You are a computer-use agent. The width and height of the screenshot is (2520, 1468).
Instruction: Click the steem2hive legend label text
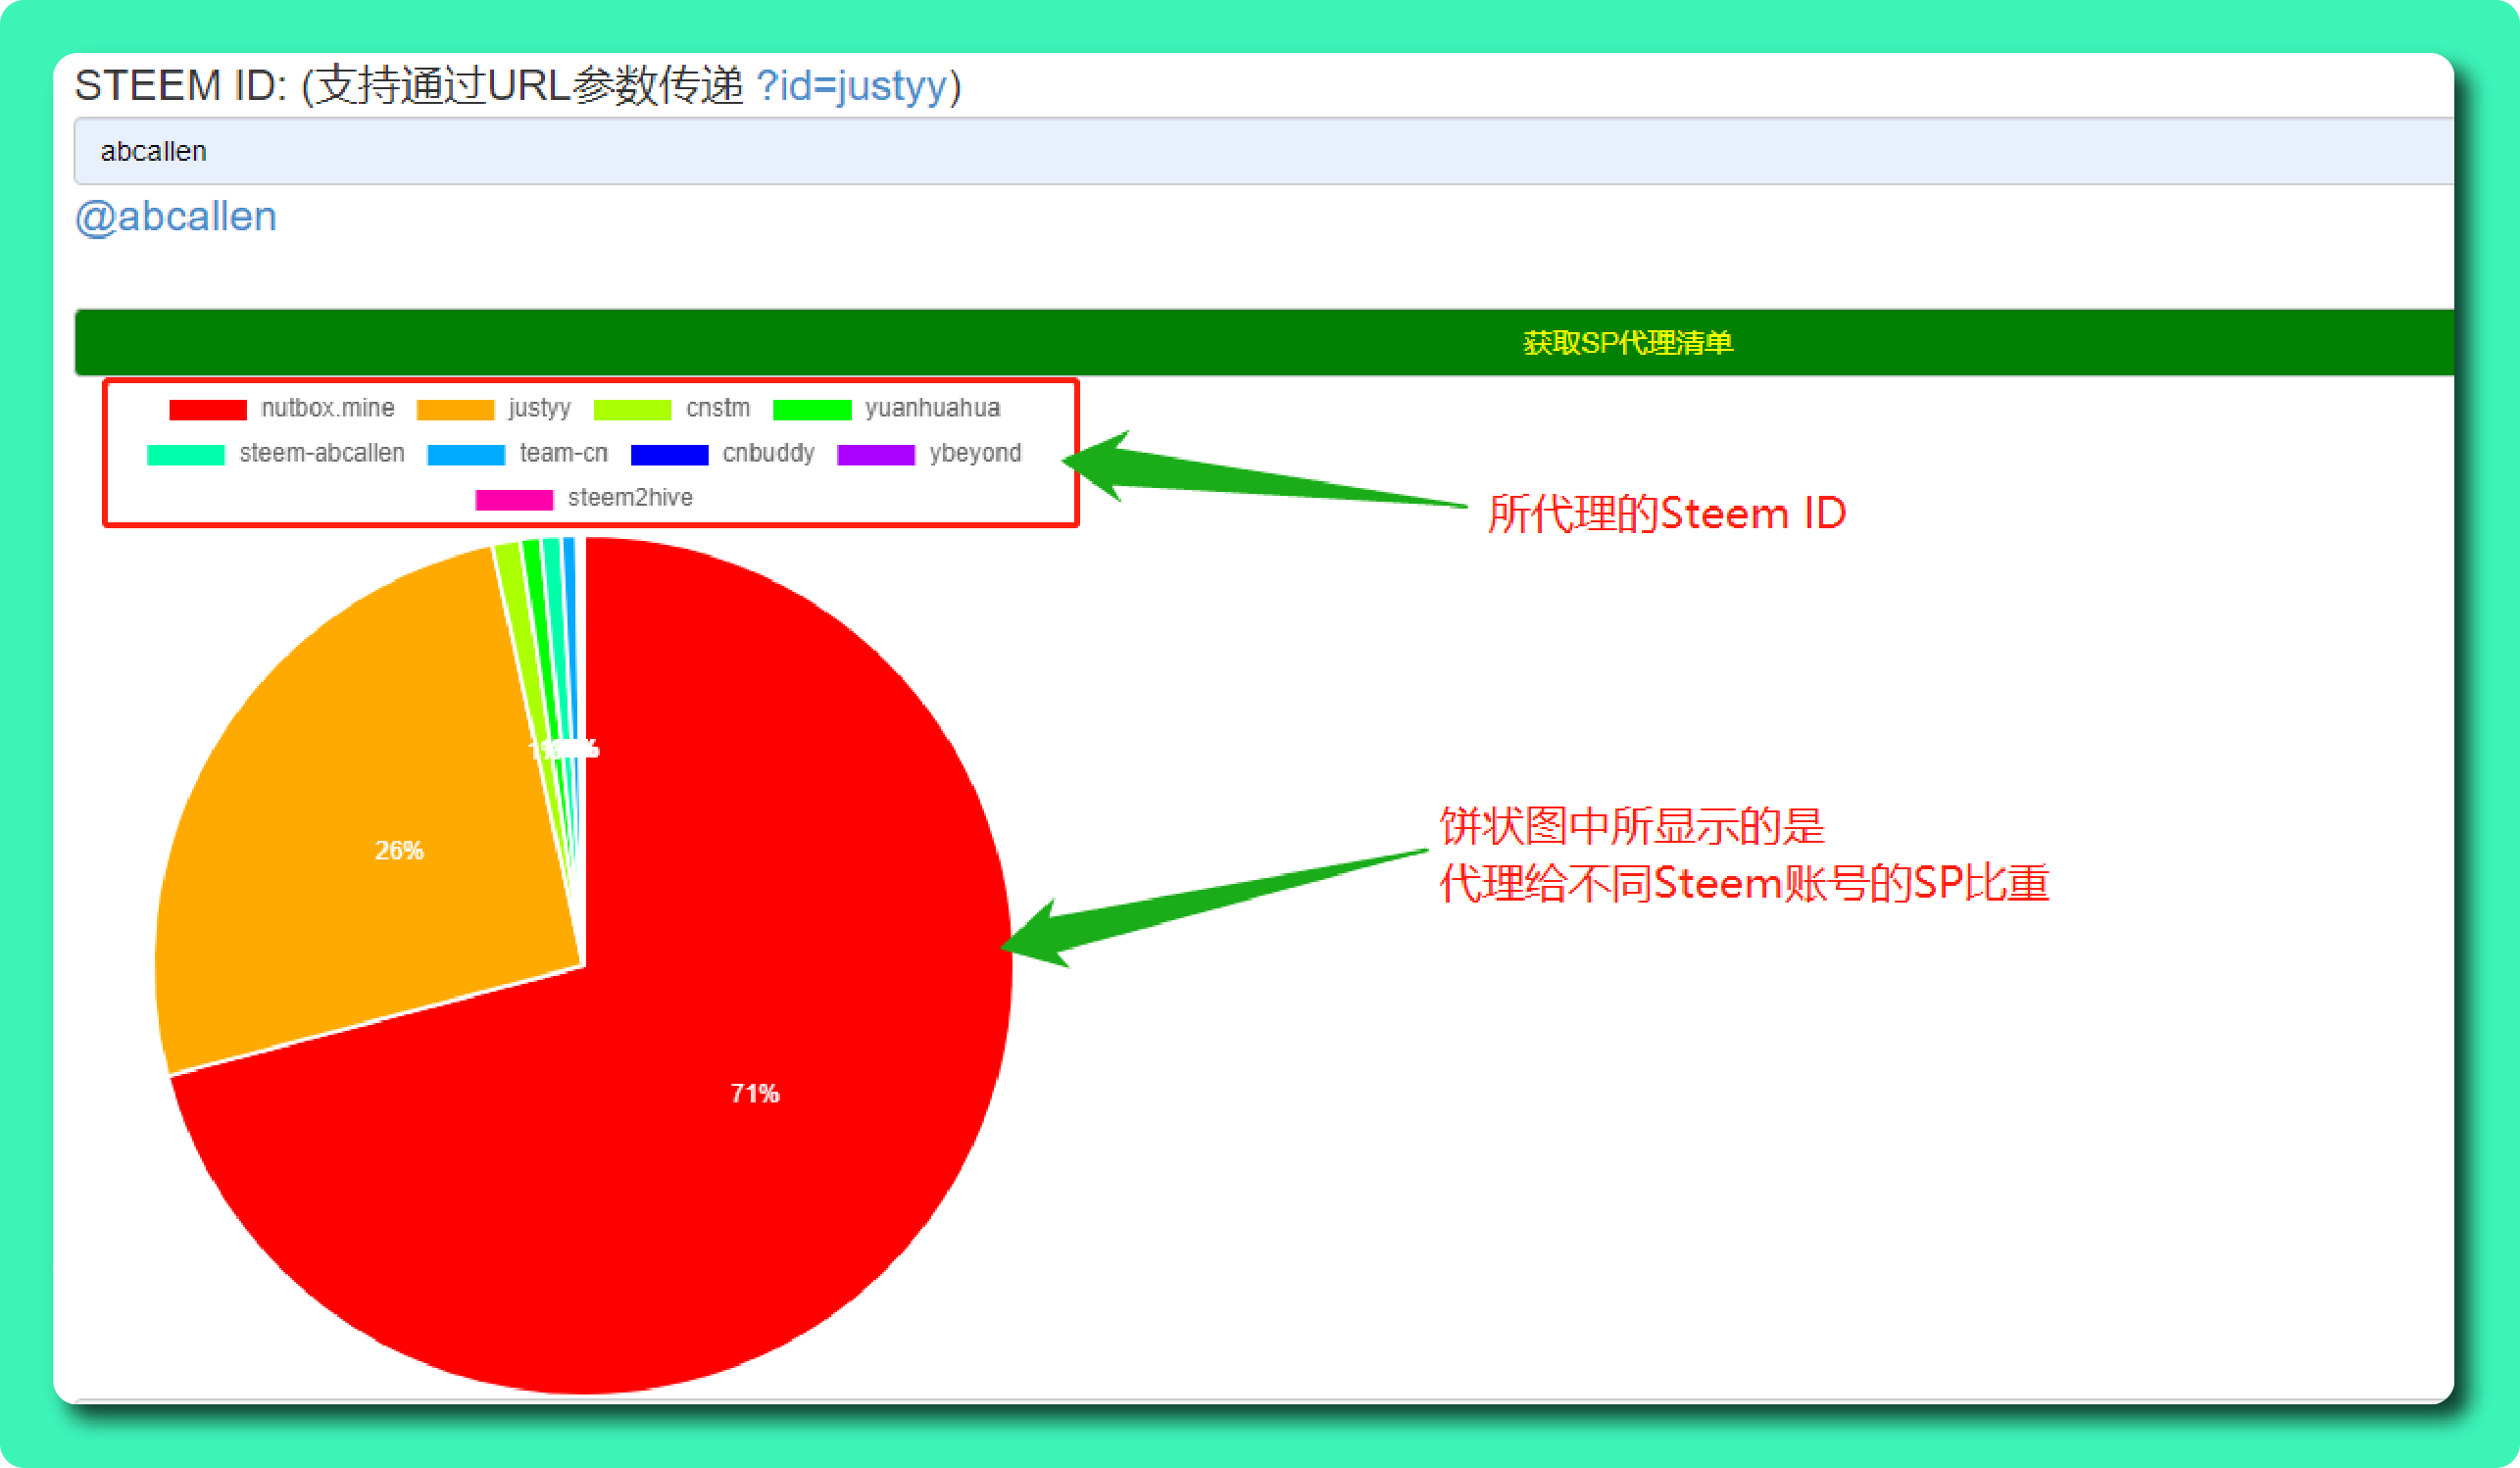tap(630, 498)
